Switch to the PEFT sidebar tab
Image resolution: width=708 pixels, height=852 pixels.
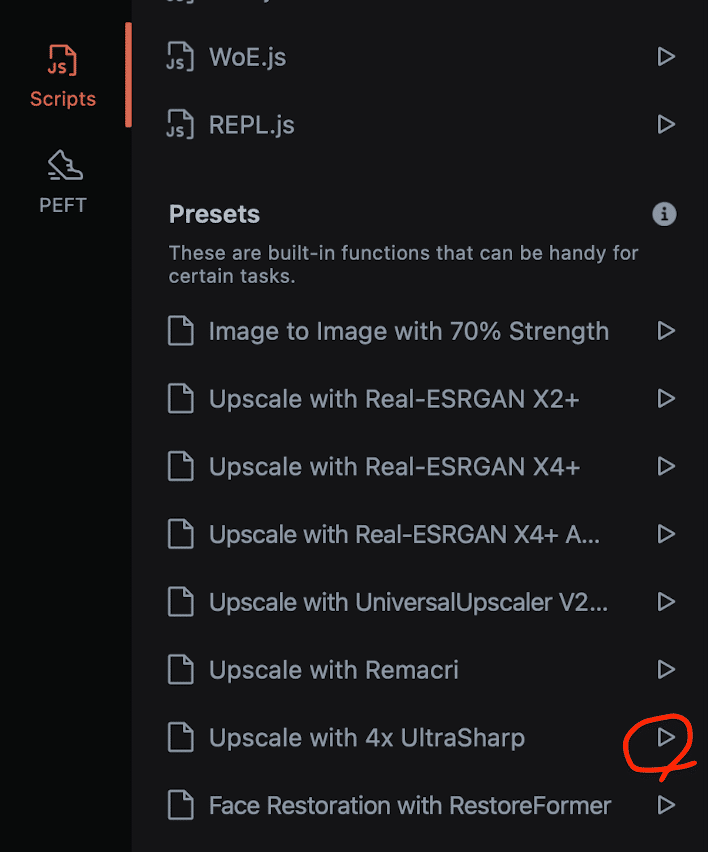(x=62, y=182)
